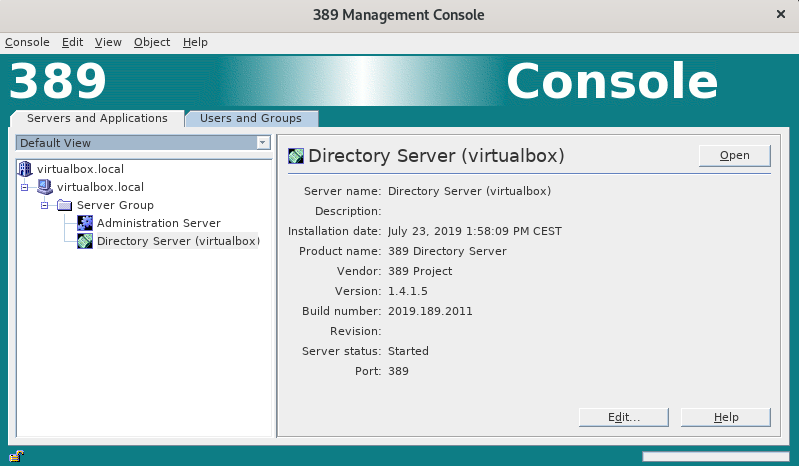Screen dimensions: 799x466
Task: Click the Server status value Started
Action: coord(408,351)
